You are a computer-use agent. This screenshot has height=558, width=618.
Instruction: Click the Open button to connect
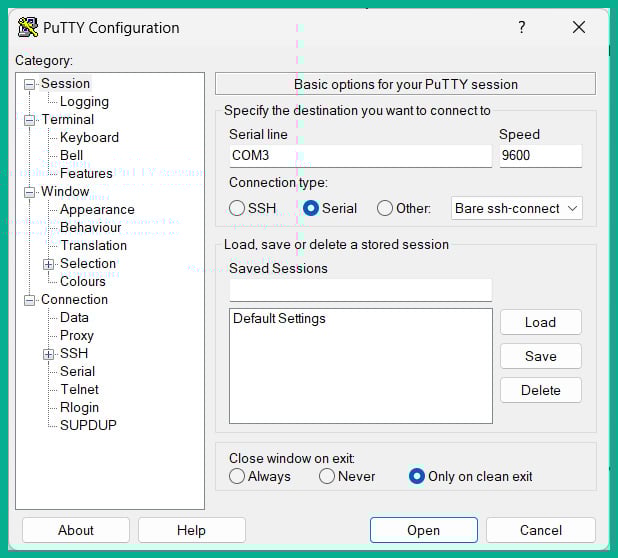[423, 530]
